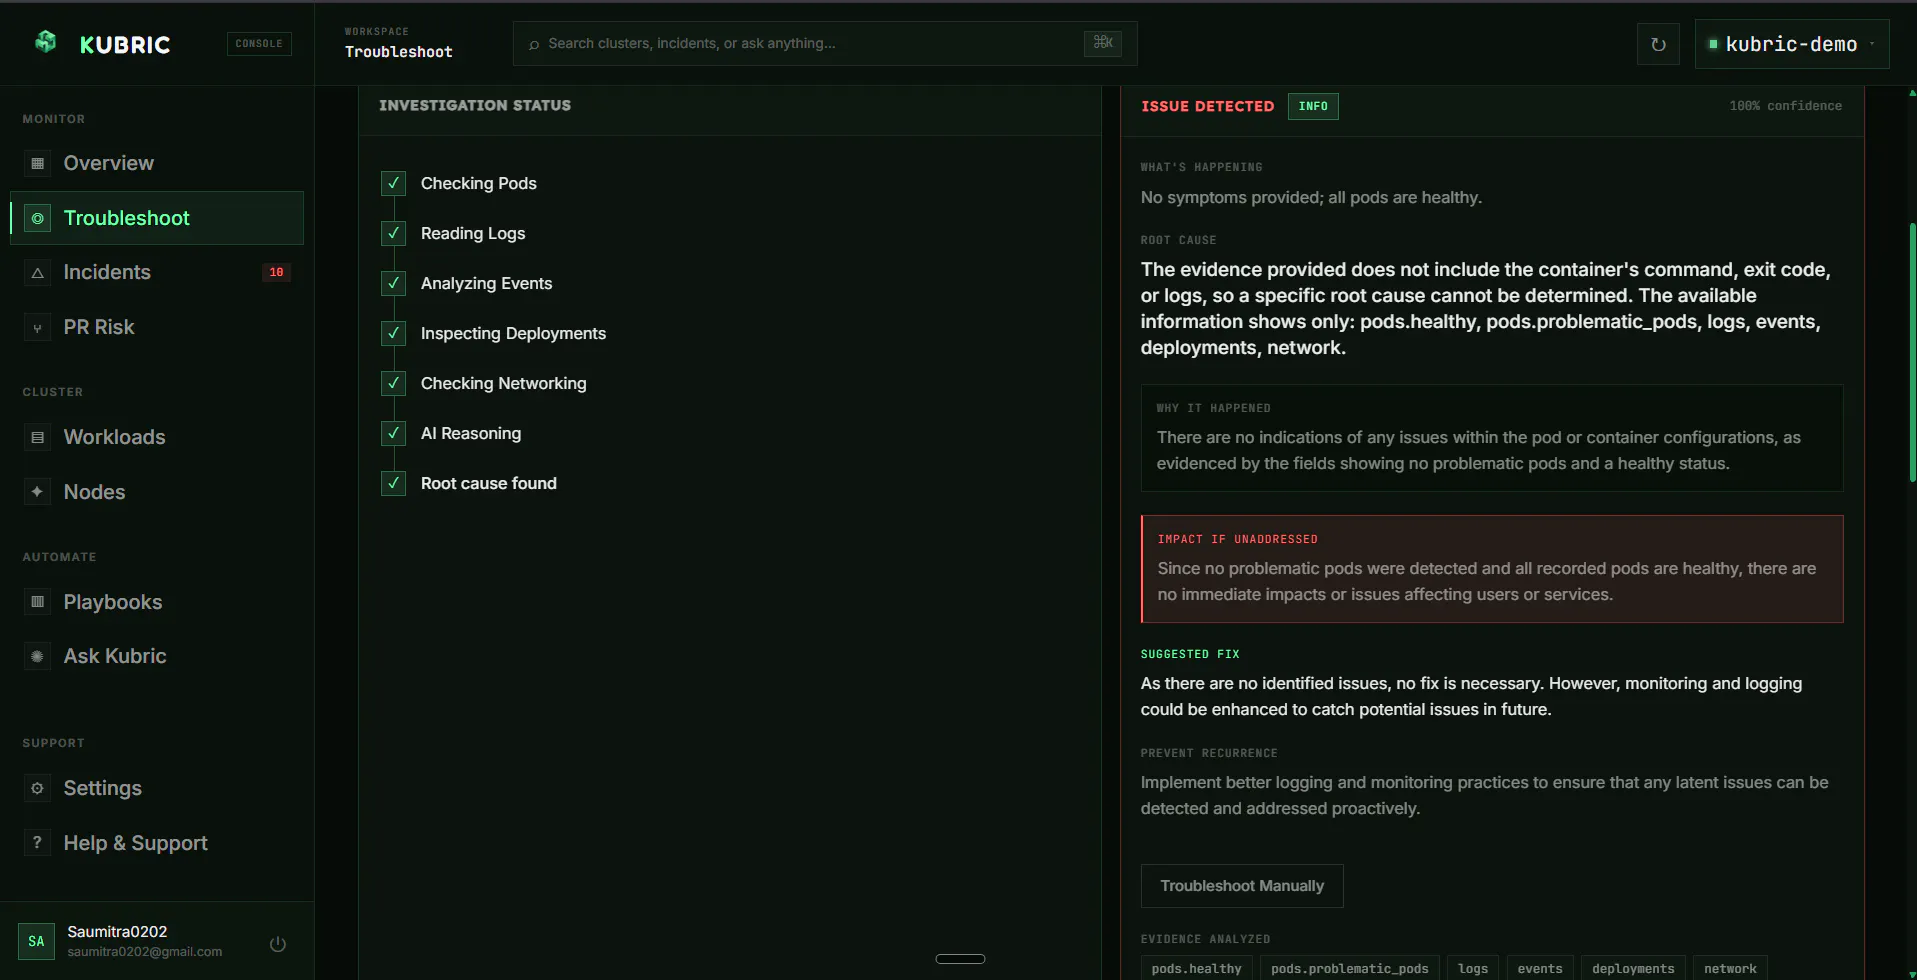Viewport: 1917px width, 980px height.
Task: Click the network evidence tag
Action: (1730, 969)
